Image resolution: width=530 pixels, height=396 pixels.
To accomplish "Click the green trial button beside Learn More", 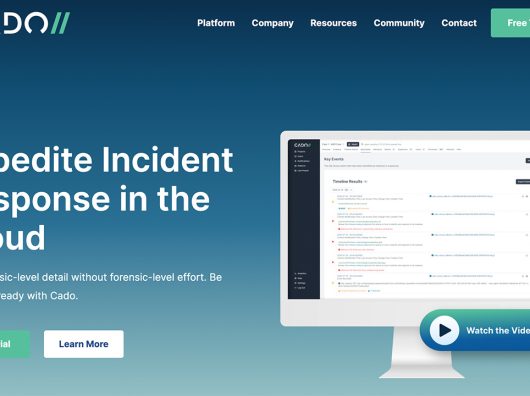I will (15, 344).
